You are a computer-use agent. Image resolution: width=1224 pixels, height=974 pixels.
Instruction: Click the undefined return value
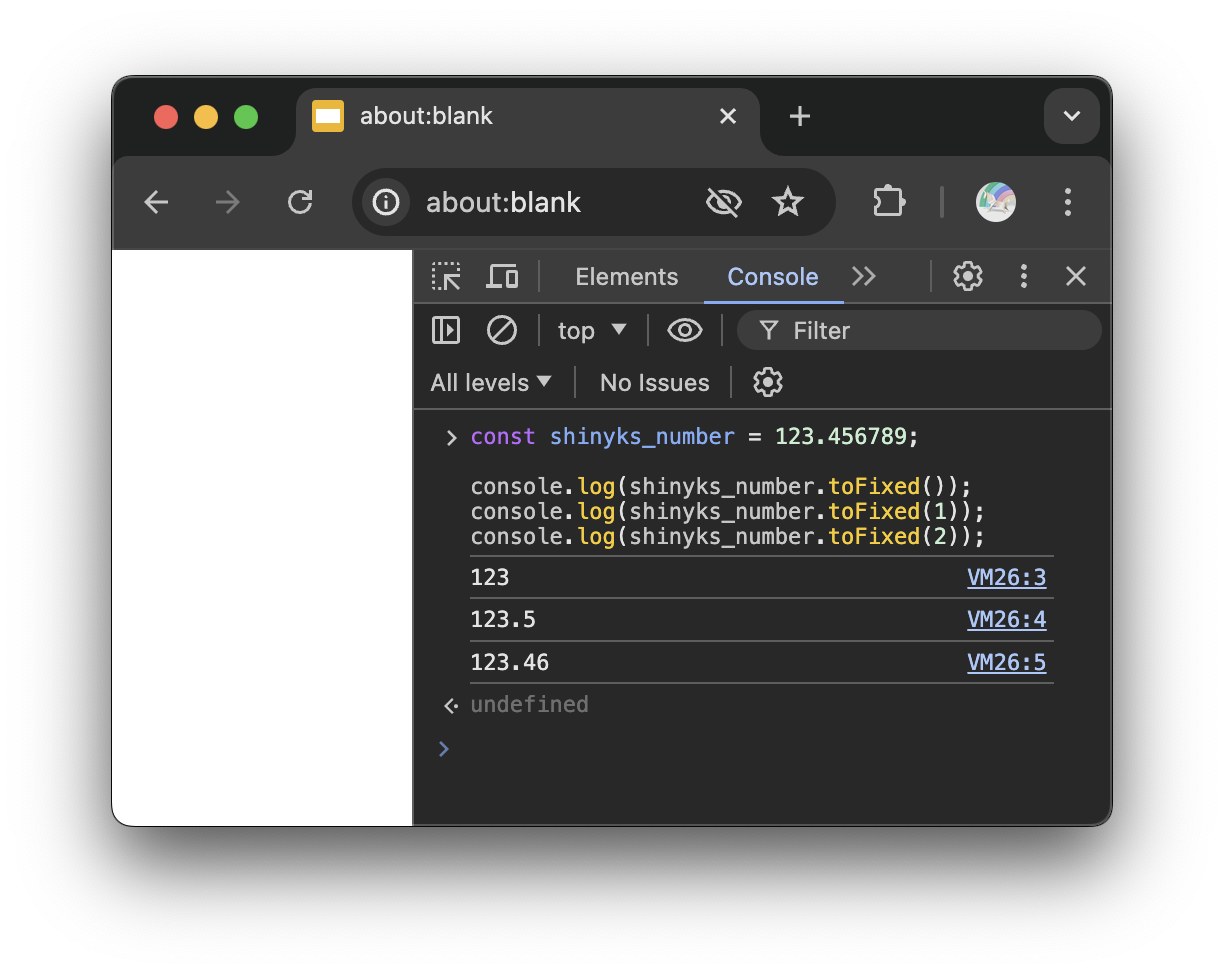click(x=529, y=704)
